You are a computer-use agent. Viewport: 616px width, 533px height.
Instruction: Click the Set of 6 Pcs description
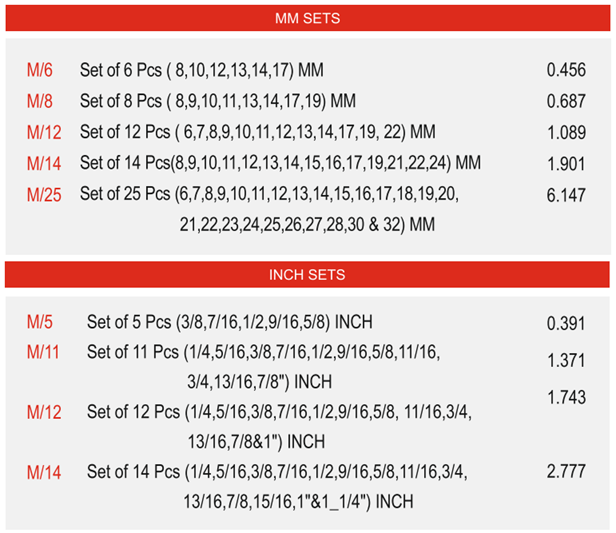[202, 70]
